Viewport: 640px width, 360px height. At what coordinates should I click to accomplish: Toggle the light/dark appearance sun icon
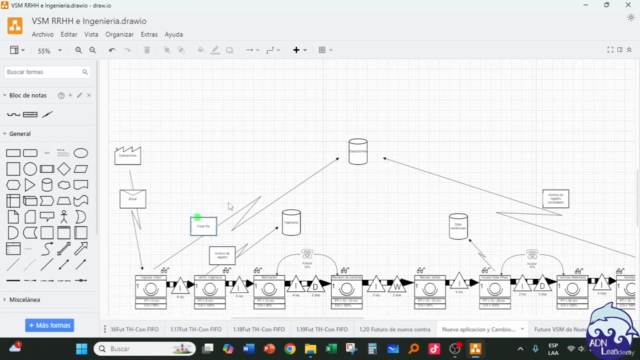pos(631,18)
